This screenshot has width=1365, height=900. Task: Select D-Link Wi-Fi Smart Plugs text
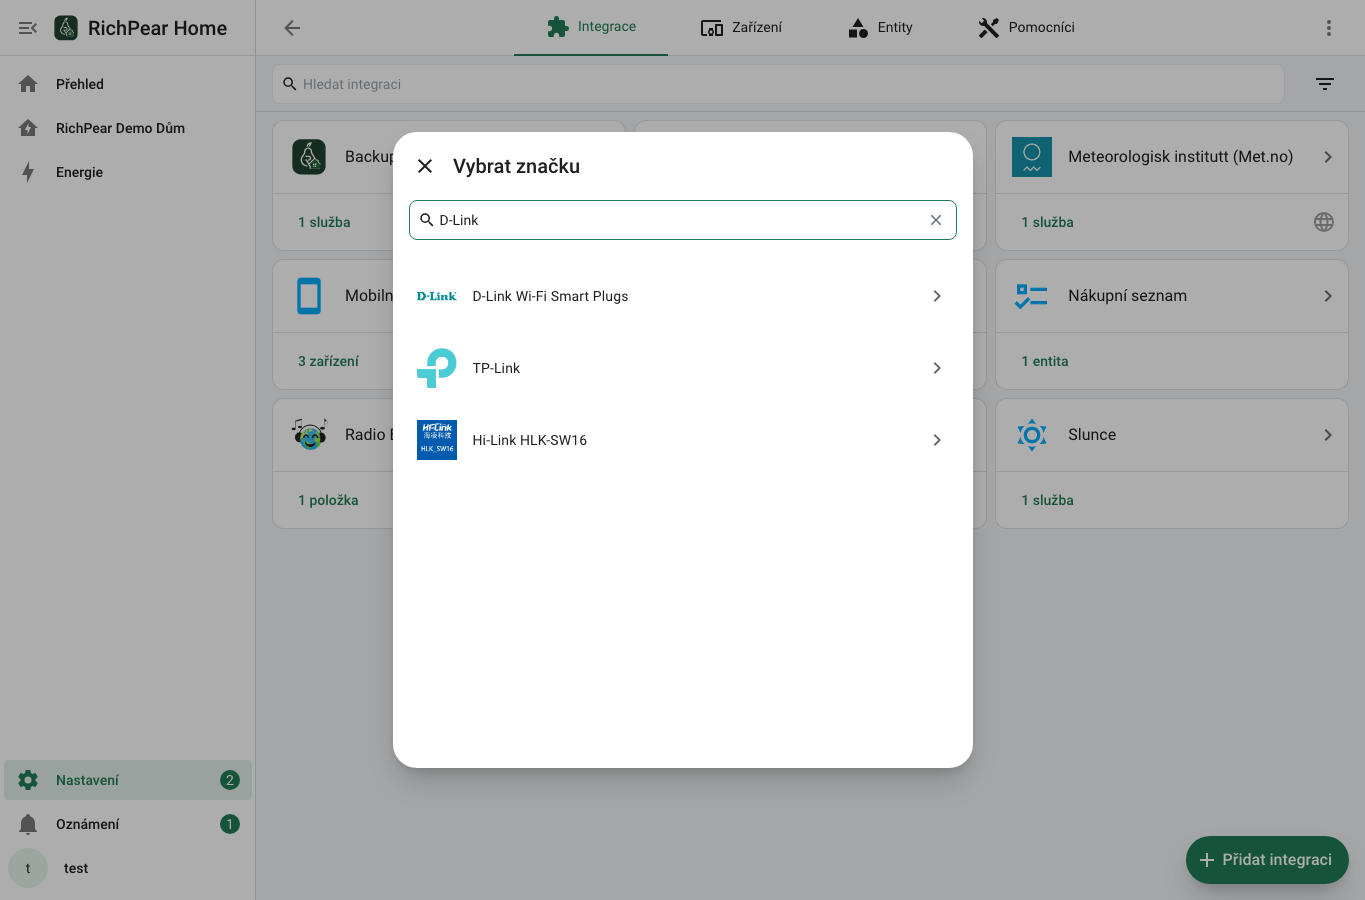click(550, 296)
